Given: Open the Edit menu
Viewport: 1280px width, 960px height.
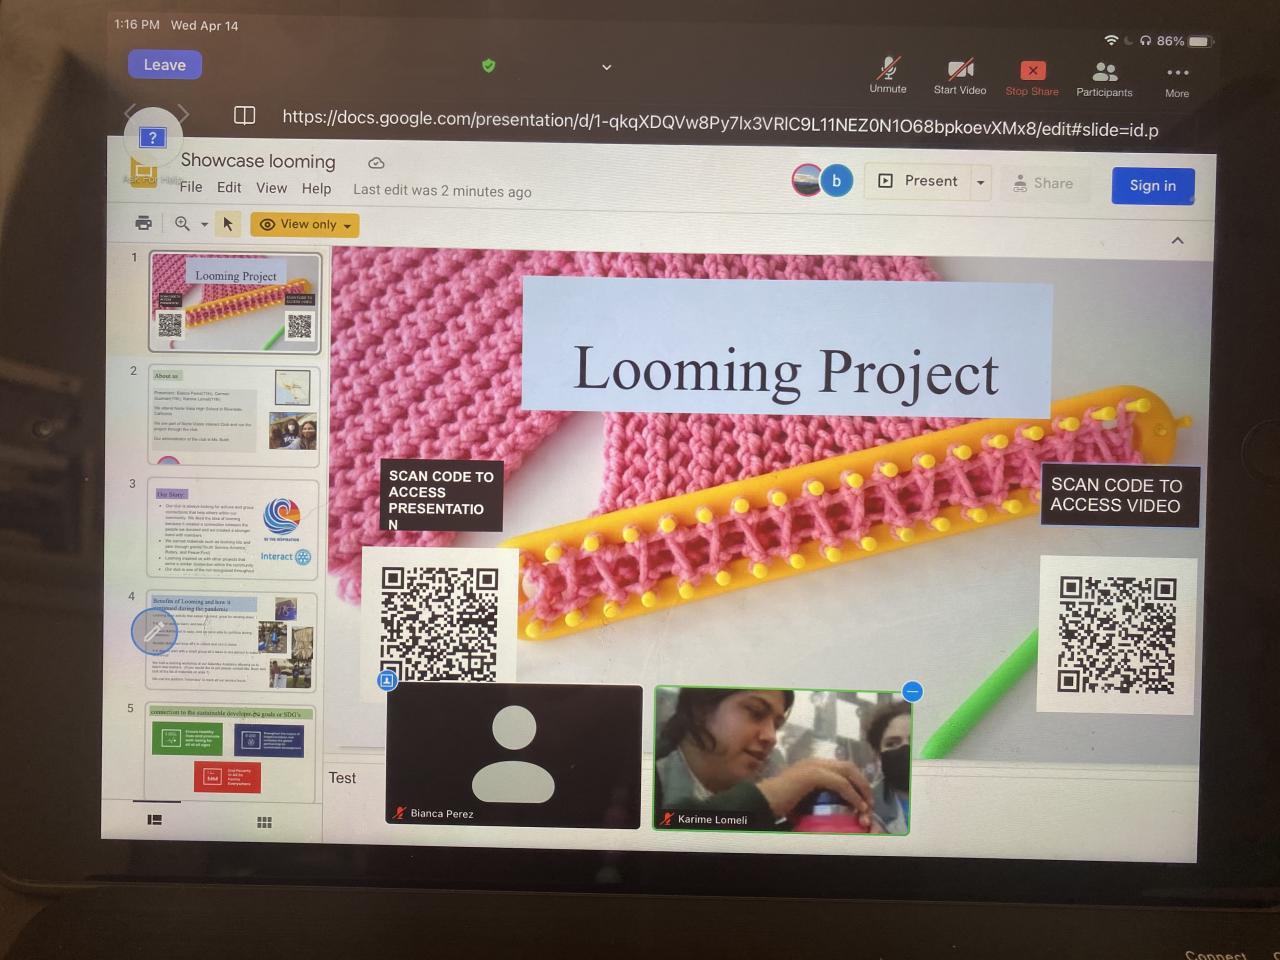Looking at the screenshot, I should point(229,187).
